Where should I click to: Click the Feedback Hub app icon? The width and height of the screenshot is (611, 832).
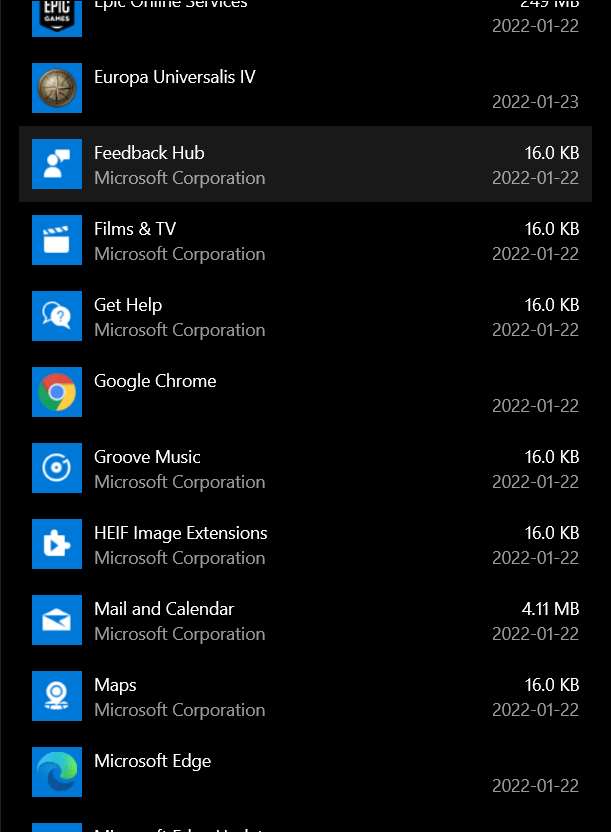(57, 164)
